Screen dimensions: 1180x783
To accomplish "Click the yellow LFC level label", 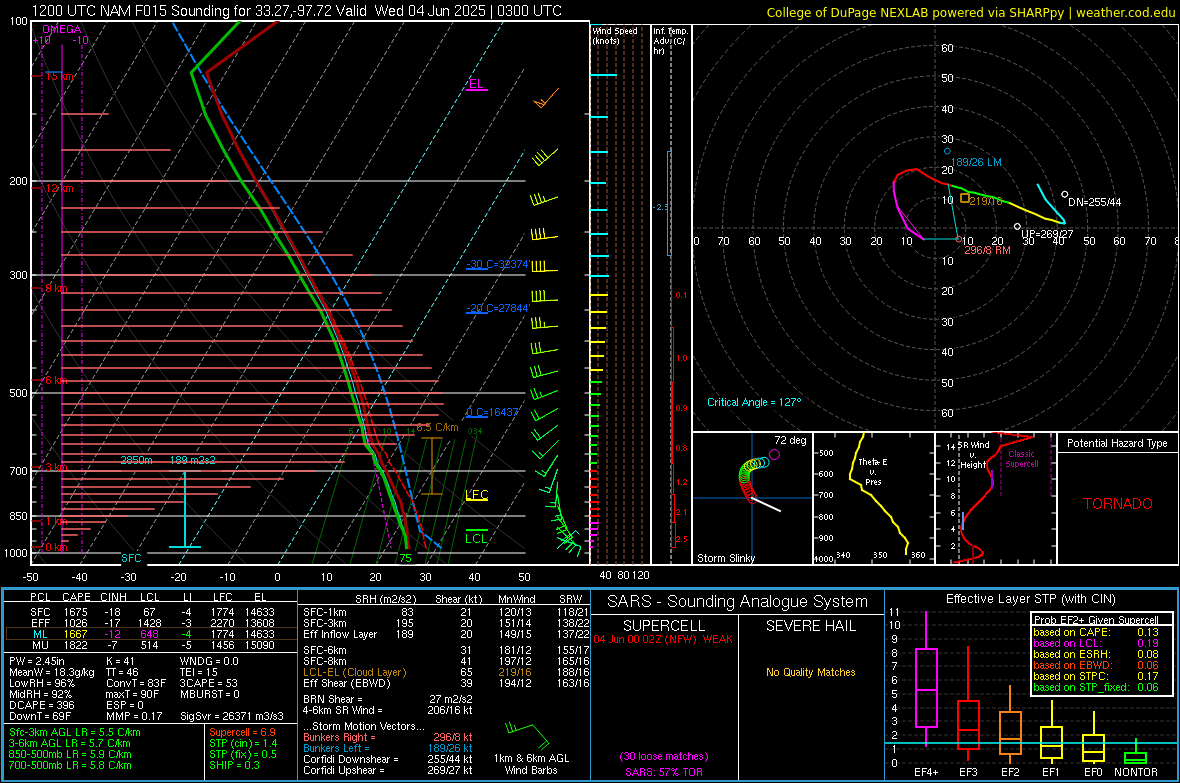I will tap(476, 495).
